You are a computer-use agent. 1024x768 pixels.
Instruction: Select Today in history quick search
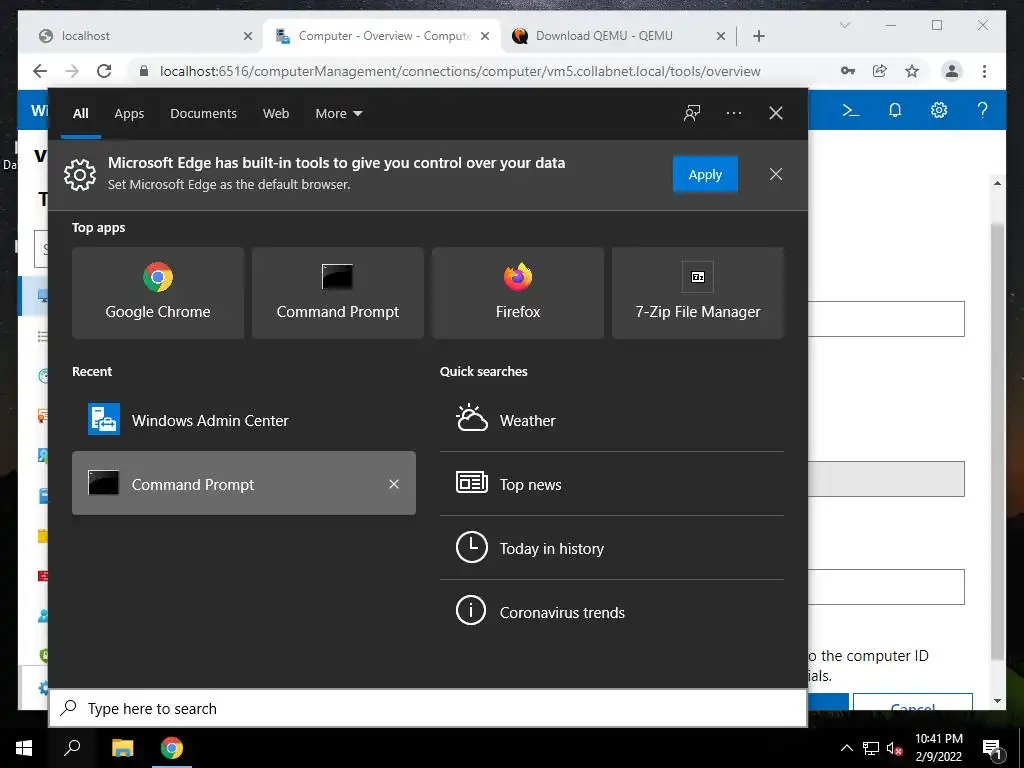(x=612, y=548)
